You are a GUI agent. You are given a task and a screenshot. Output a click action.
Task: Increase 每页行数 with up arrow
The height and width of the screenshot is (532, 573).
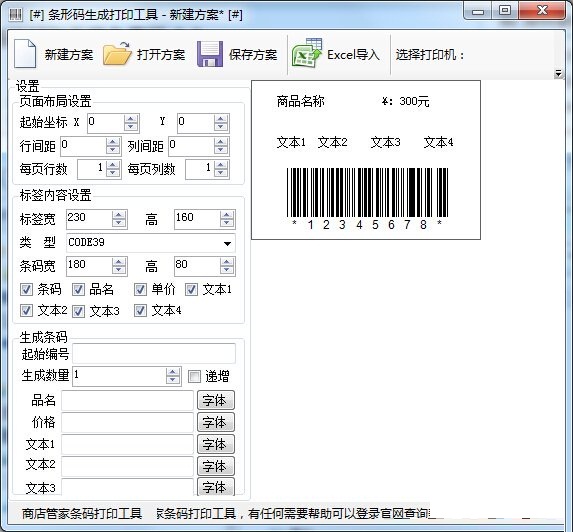pyautogui.click(x=113, y=166)
